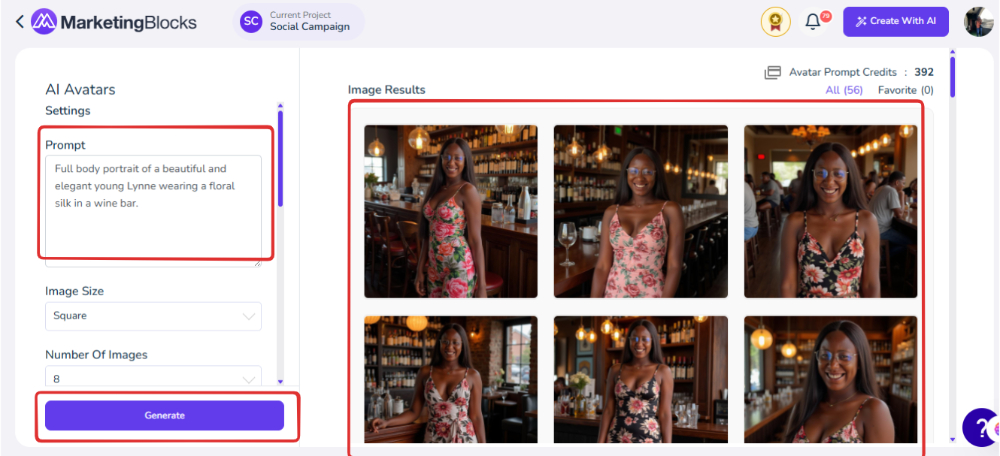This screenshot has height=456, width=1000.
Task: Click the Image Results heading
Action: 386,90
